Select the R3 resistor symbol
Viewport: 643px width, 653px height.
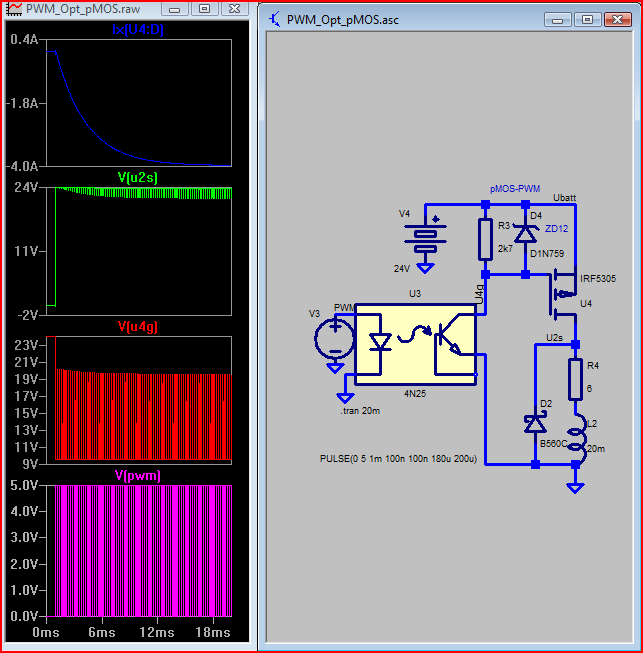pyautogui.click(x=485, y=239)
